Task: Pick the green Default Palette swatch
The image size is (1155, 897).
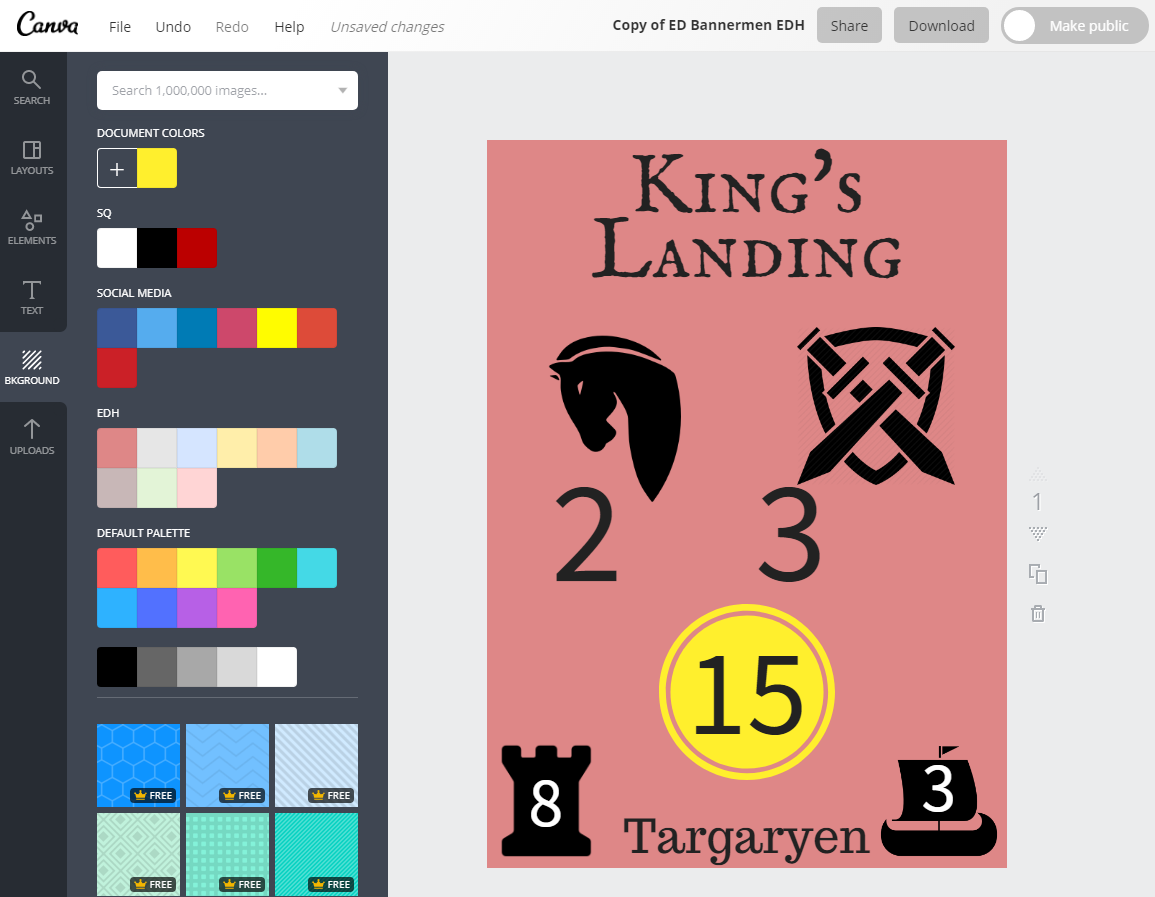Action: pyautogui.click(x=277, y=568)
